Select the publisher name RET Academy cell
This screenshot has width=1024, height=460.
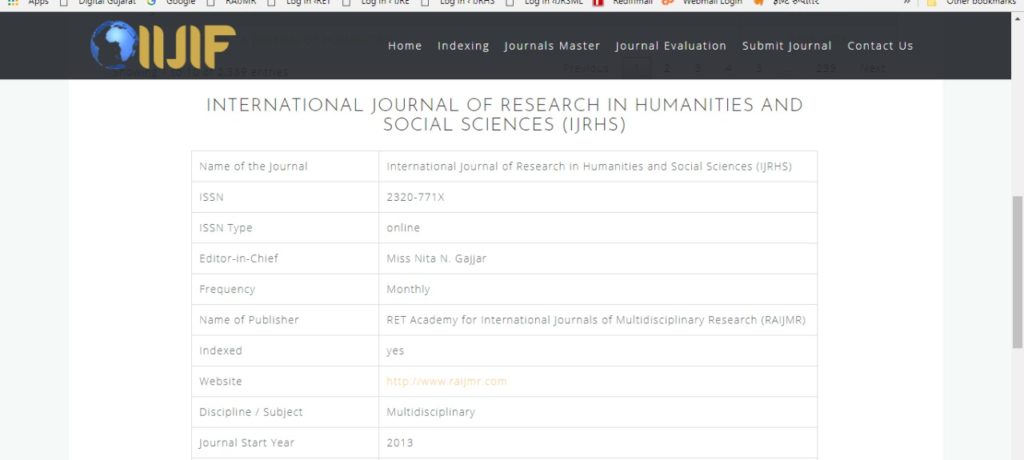[596, 320]
